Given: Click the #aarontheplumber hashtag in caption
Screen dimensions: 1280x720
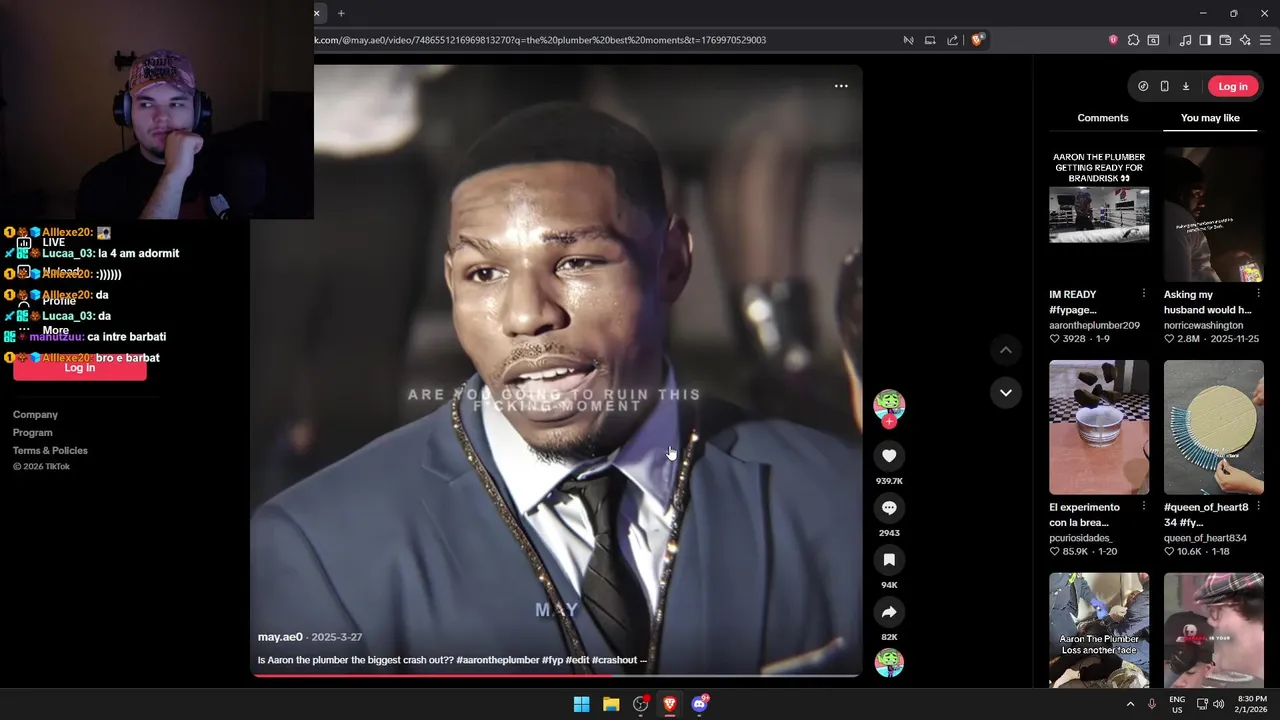Looking at the screenshot, I should pyautogui.click(x=498, y=660).
